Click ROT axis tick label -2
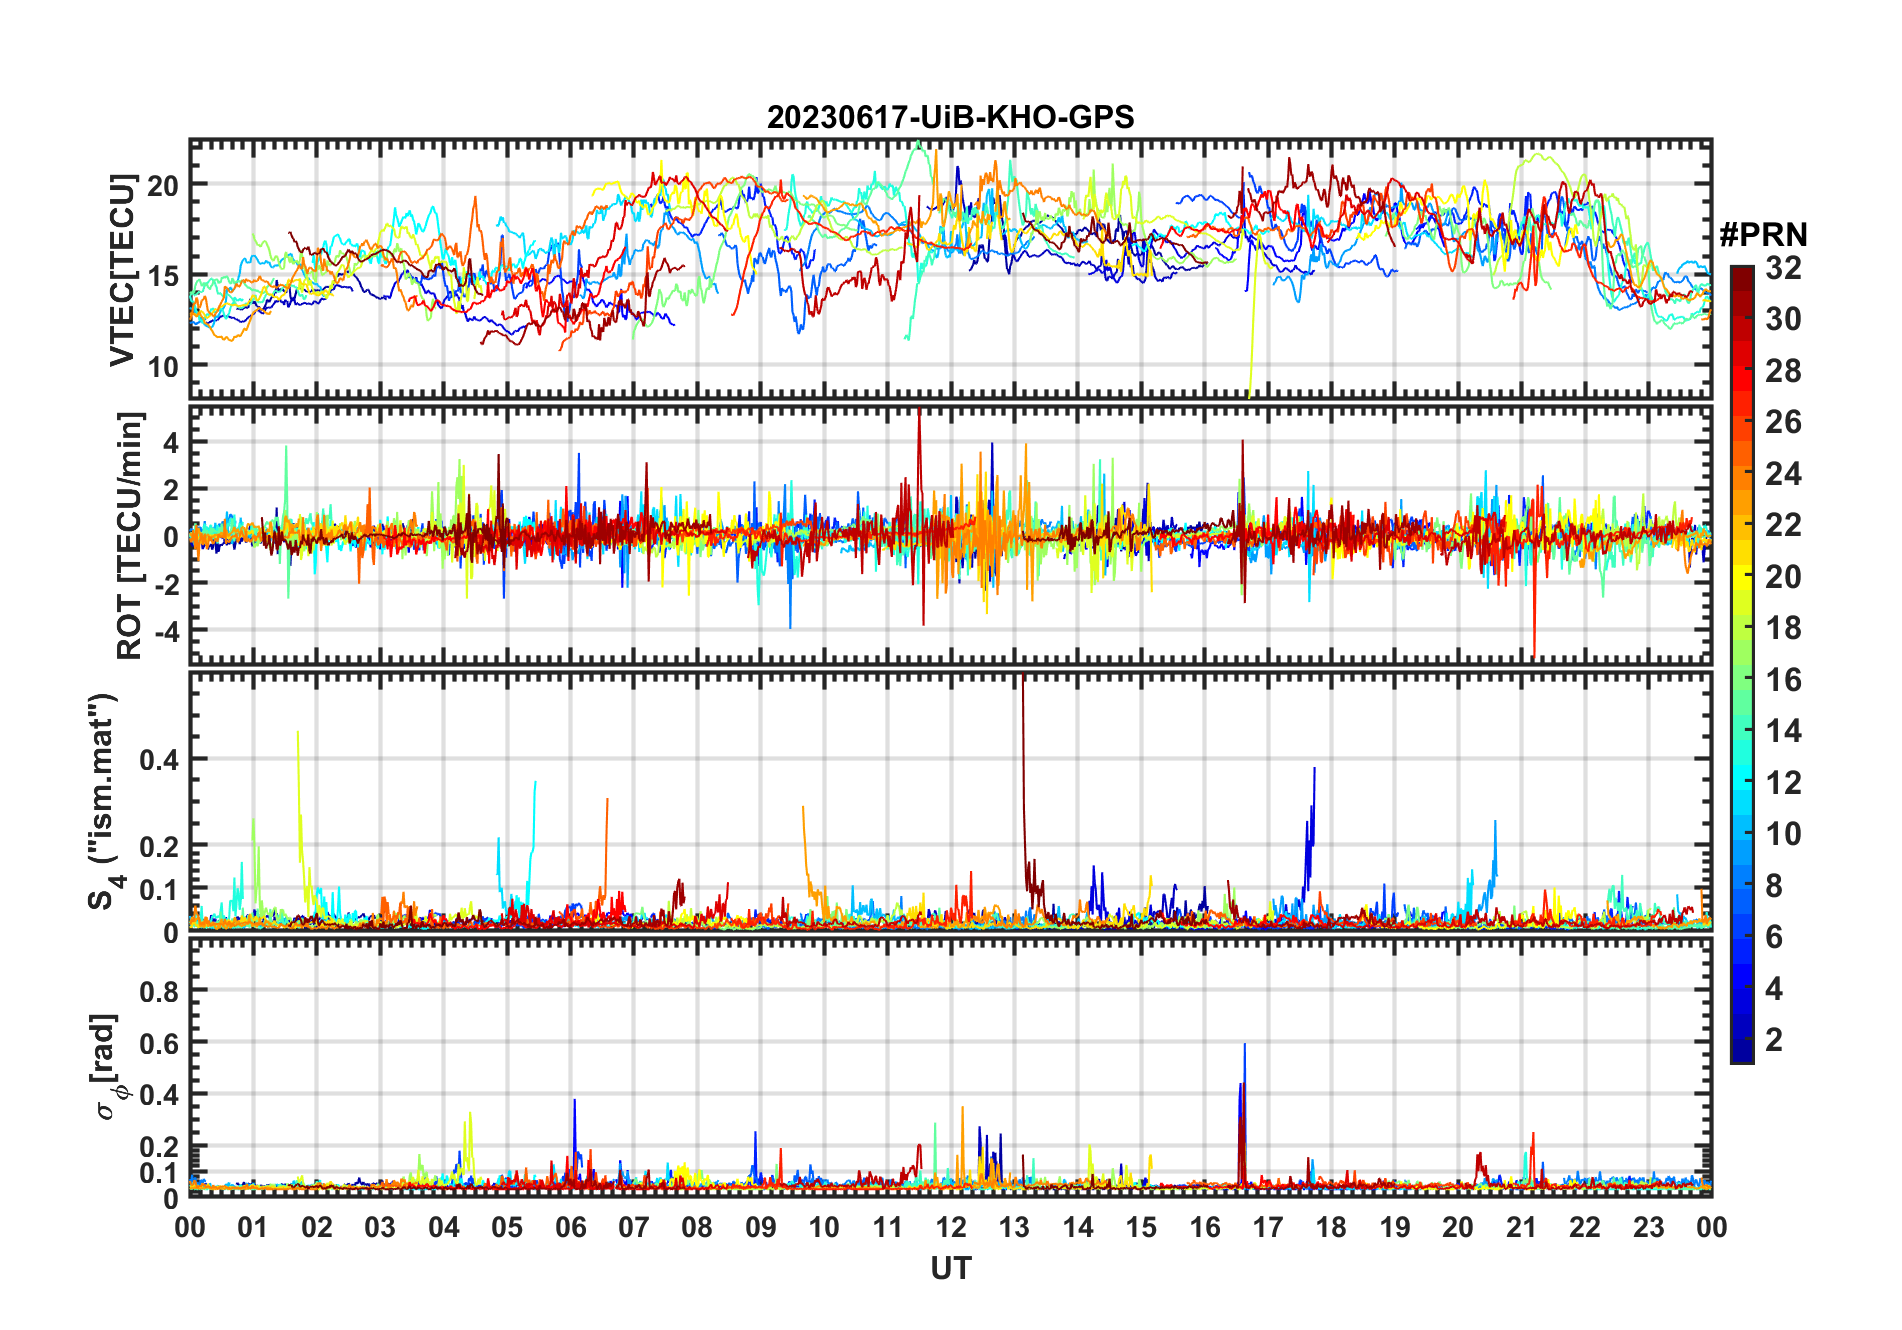Image resolution: width=1902 pixels, height=1330 pixels. click(x=167, y=584)
